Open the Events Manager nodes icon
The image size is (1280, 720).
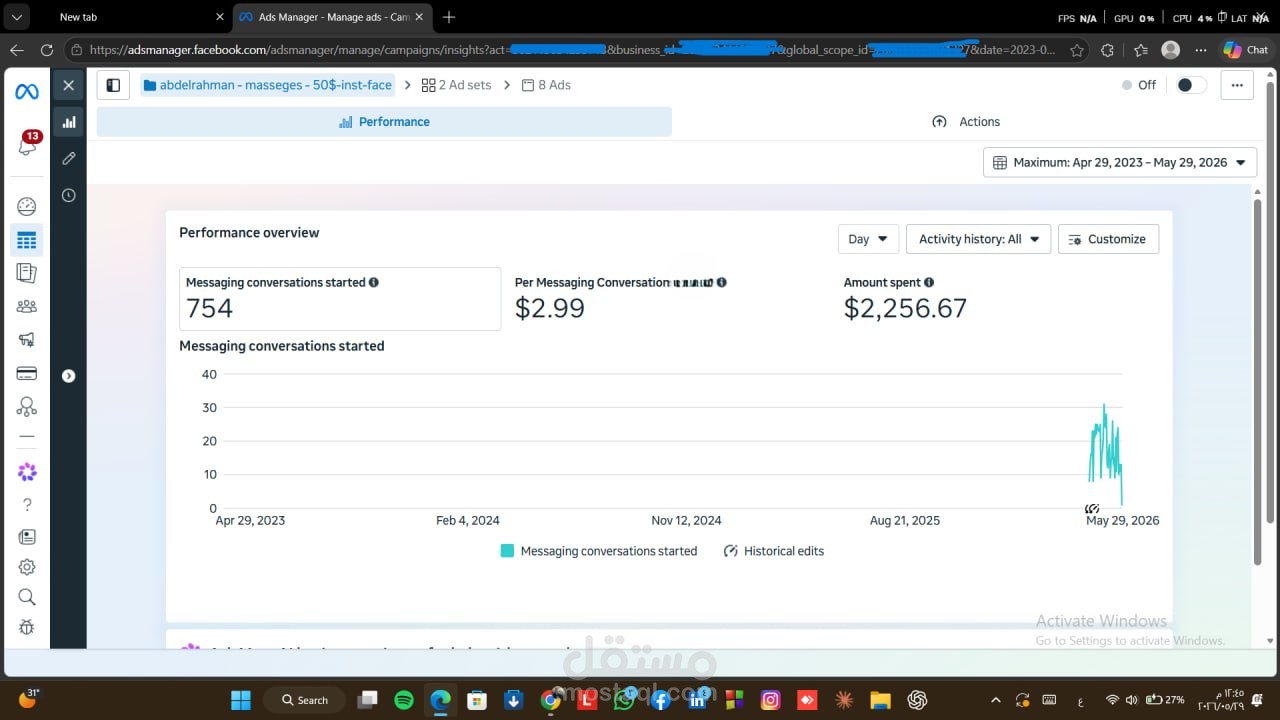(x=27, y=407)
